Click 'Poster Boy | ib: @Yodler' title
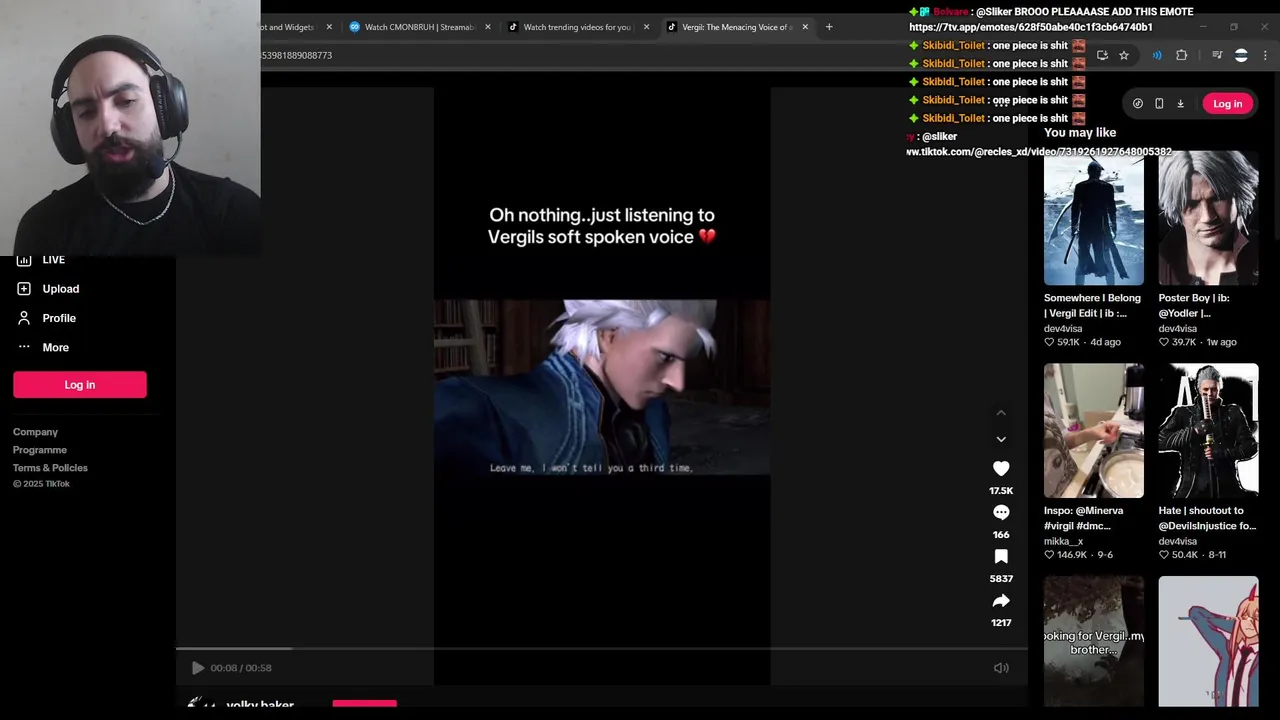This screenshot has height=720, width=1280. click(1194, 305)
